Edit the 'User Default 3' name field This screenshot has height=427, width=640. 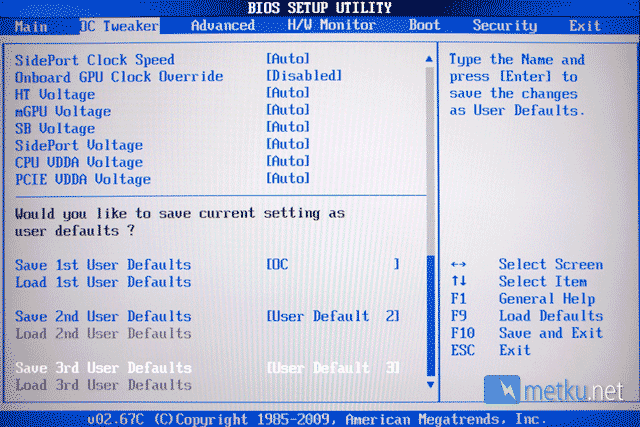pos(333,368)
